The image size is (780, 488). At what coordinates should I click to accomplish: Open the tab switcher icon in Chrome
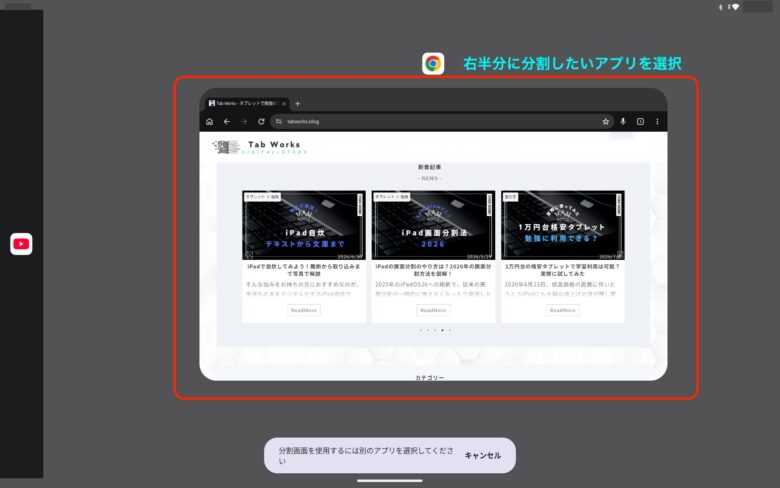pos(640,121)
